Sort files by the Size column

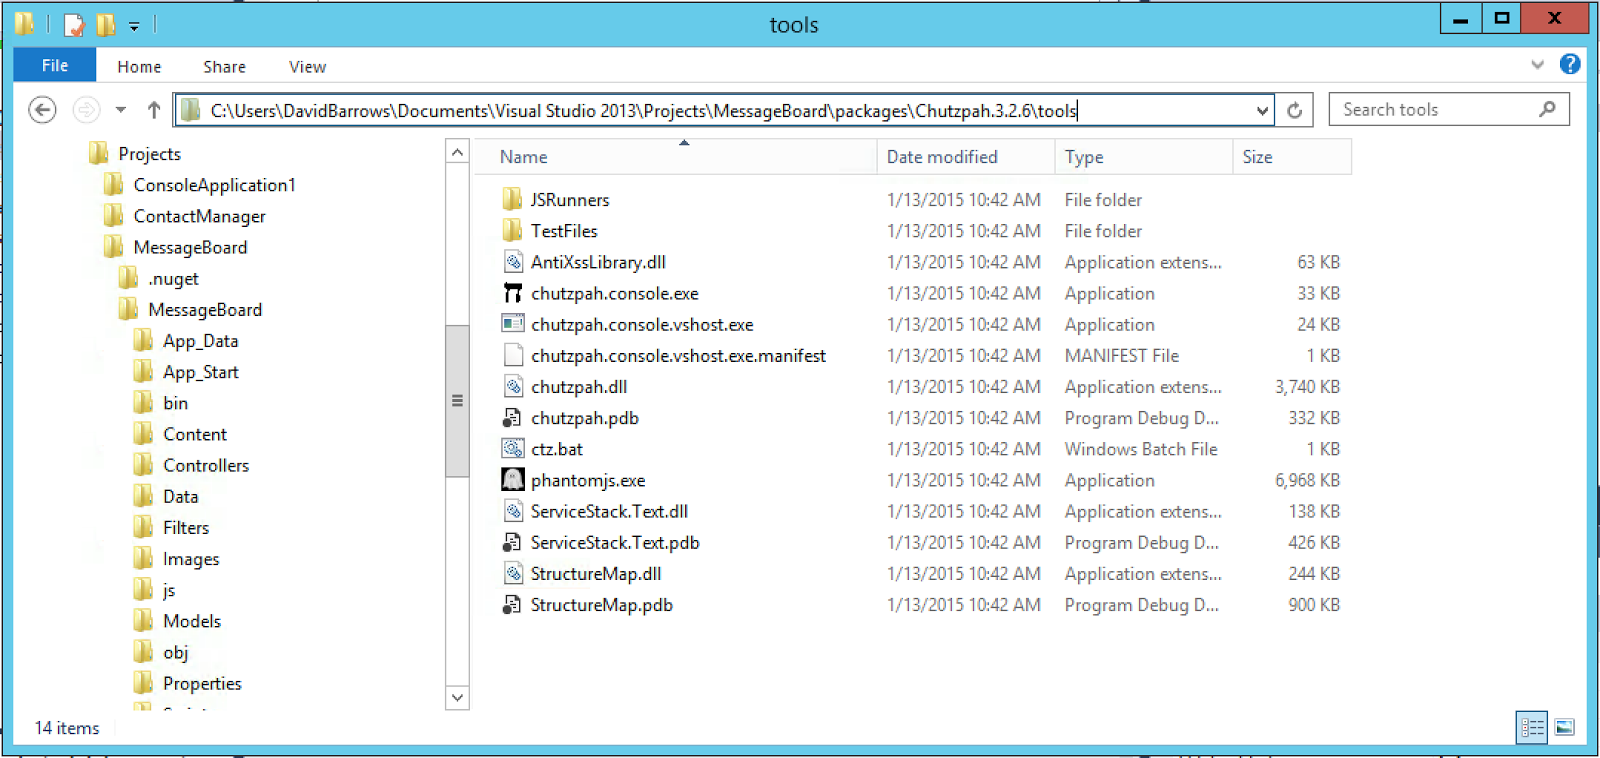1257,157
